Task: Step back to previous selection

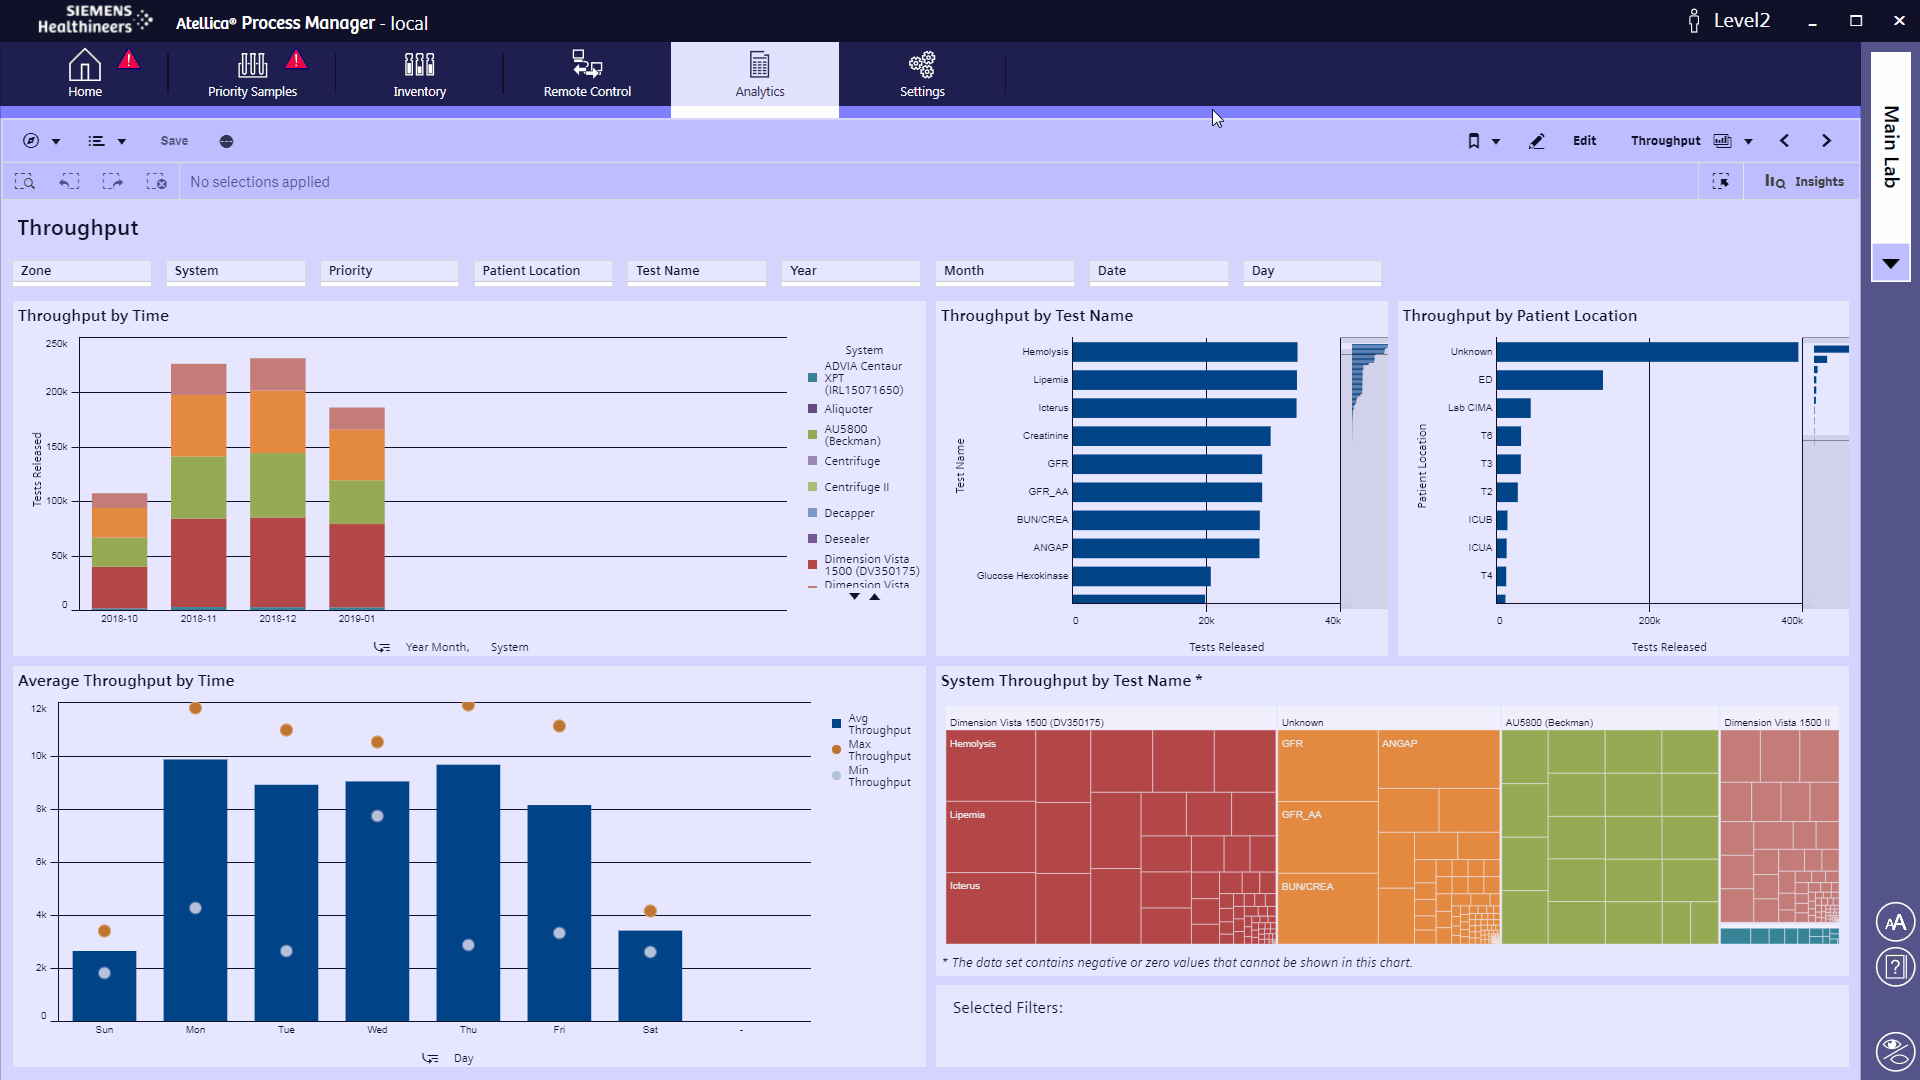Action: coord(69,181)
